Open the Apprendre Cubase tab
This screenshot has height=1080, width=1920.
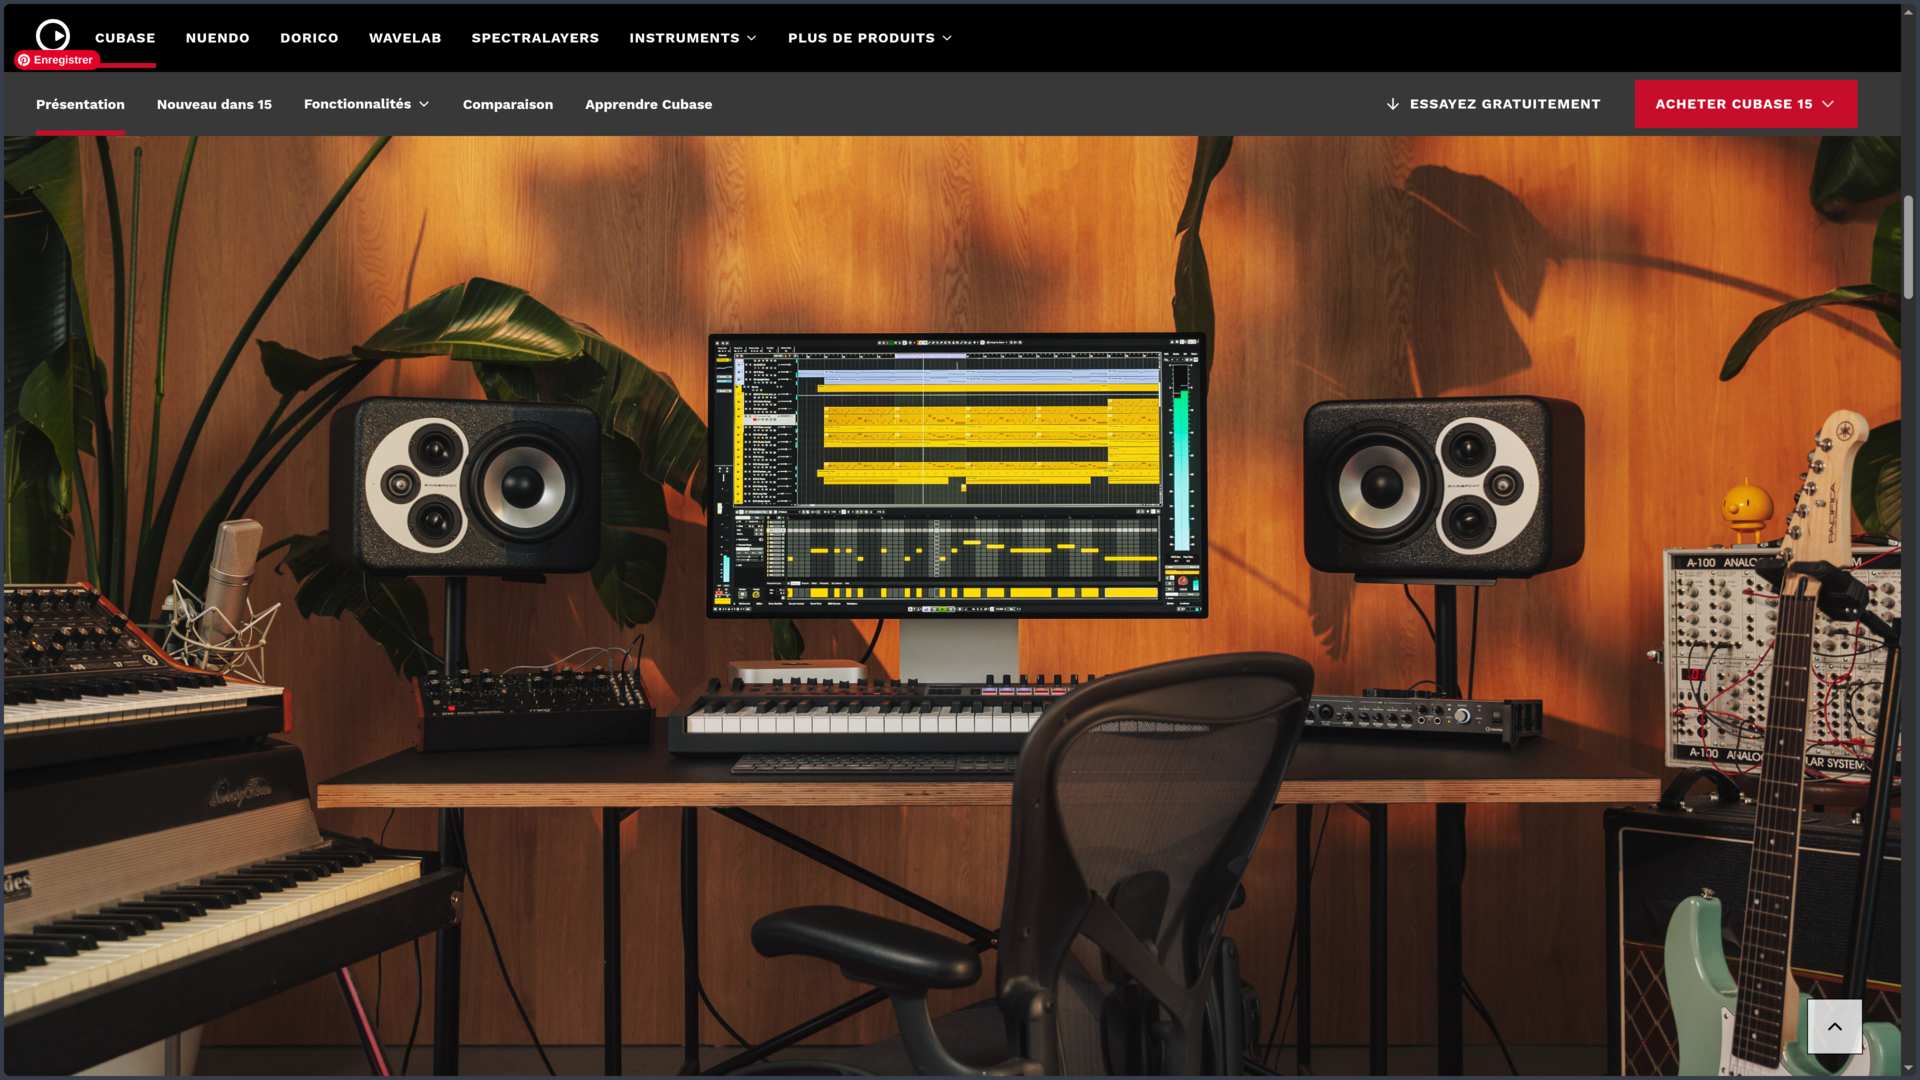coord(648,104)
